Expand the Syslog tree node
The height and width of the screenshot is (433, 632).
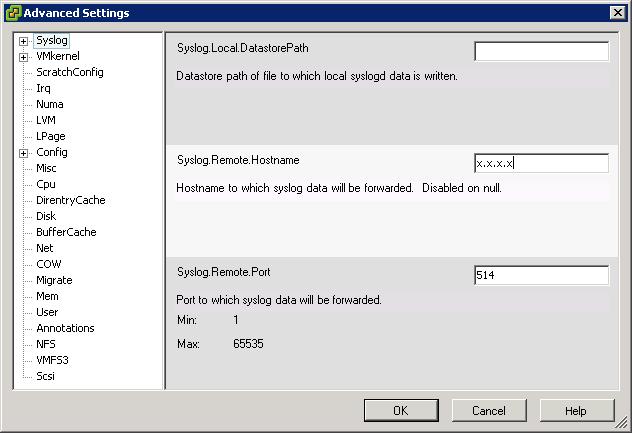point(23,41)
